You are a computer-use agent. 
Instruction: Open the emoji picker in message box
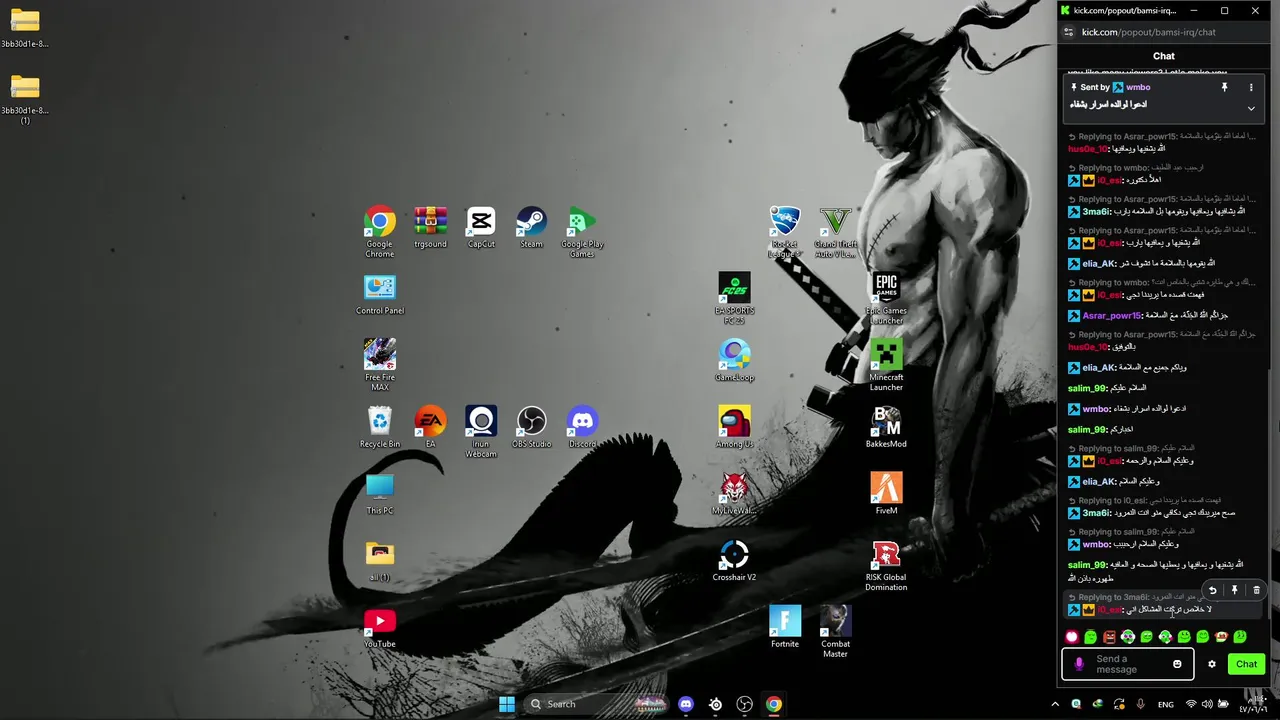pos(1177,664)
